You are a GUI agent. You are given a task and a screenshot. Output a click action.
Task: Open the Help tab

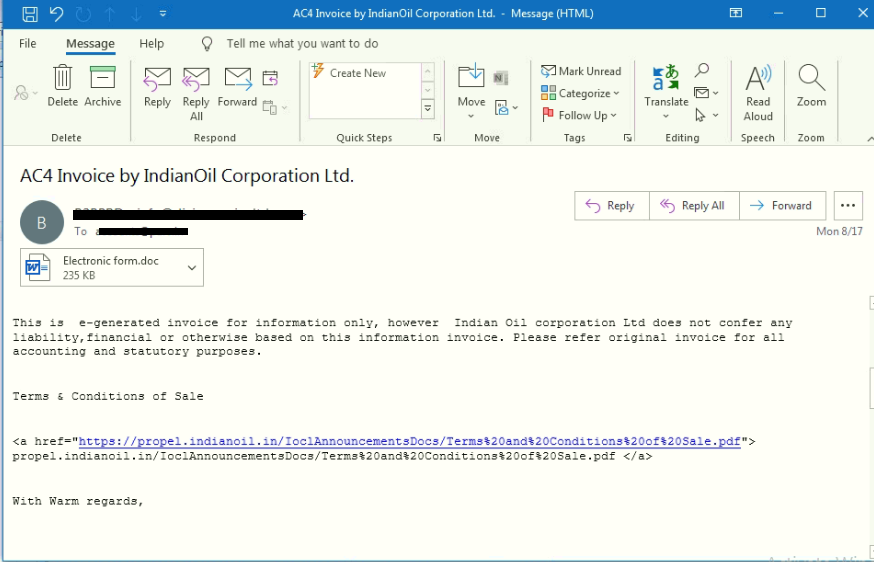click(152, 43)
